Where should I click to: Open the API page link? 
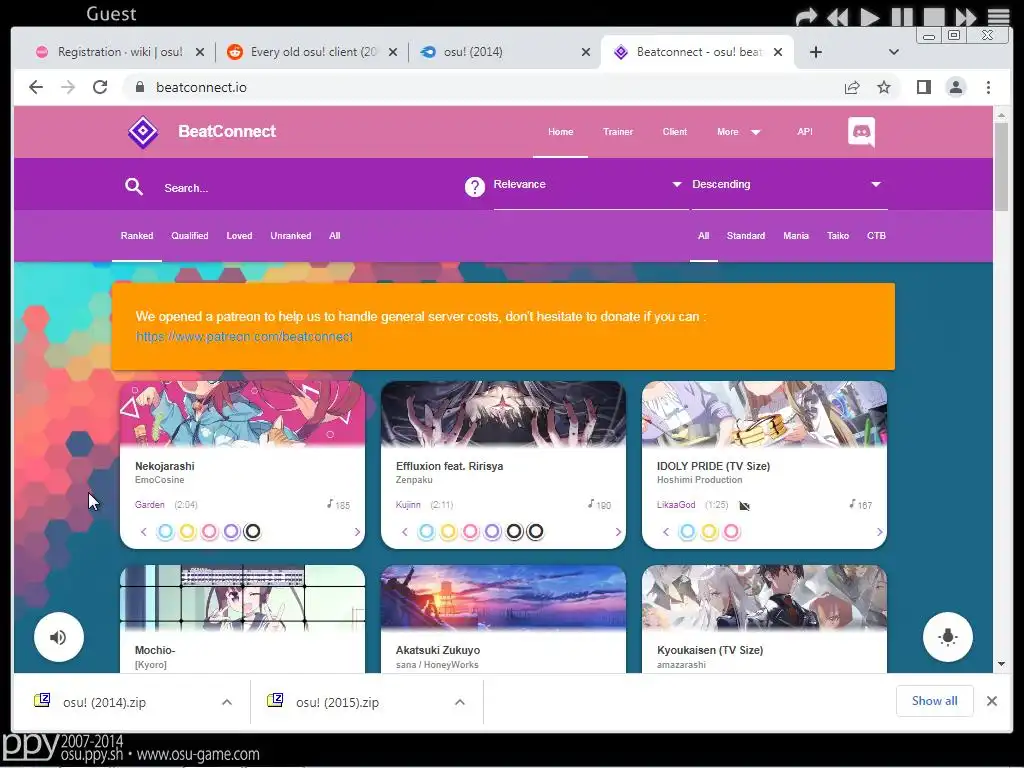805,132
